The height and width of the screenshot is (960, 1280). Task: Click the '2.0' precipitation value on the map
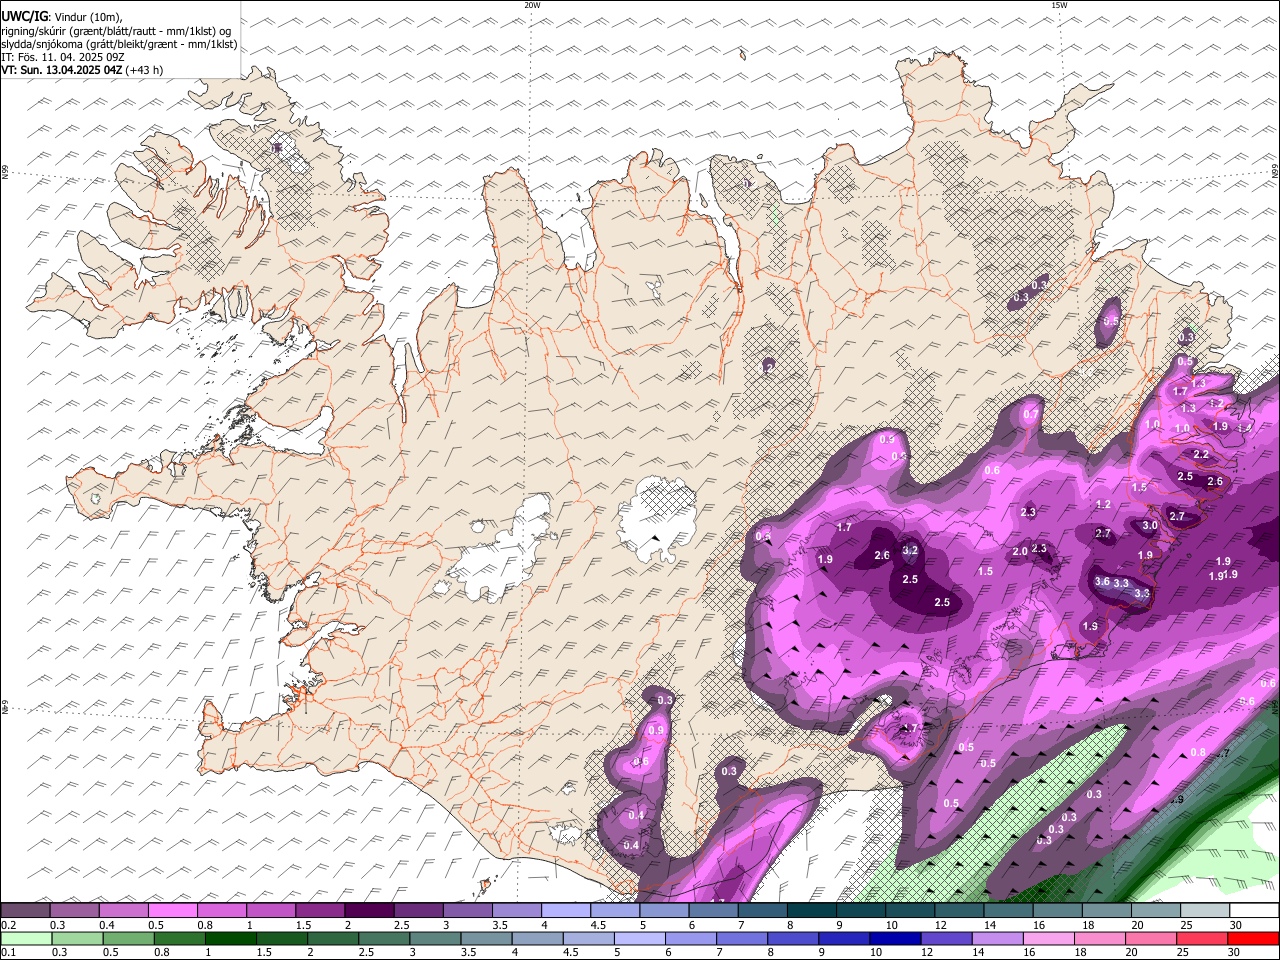[x=1020, y=552]
